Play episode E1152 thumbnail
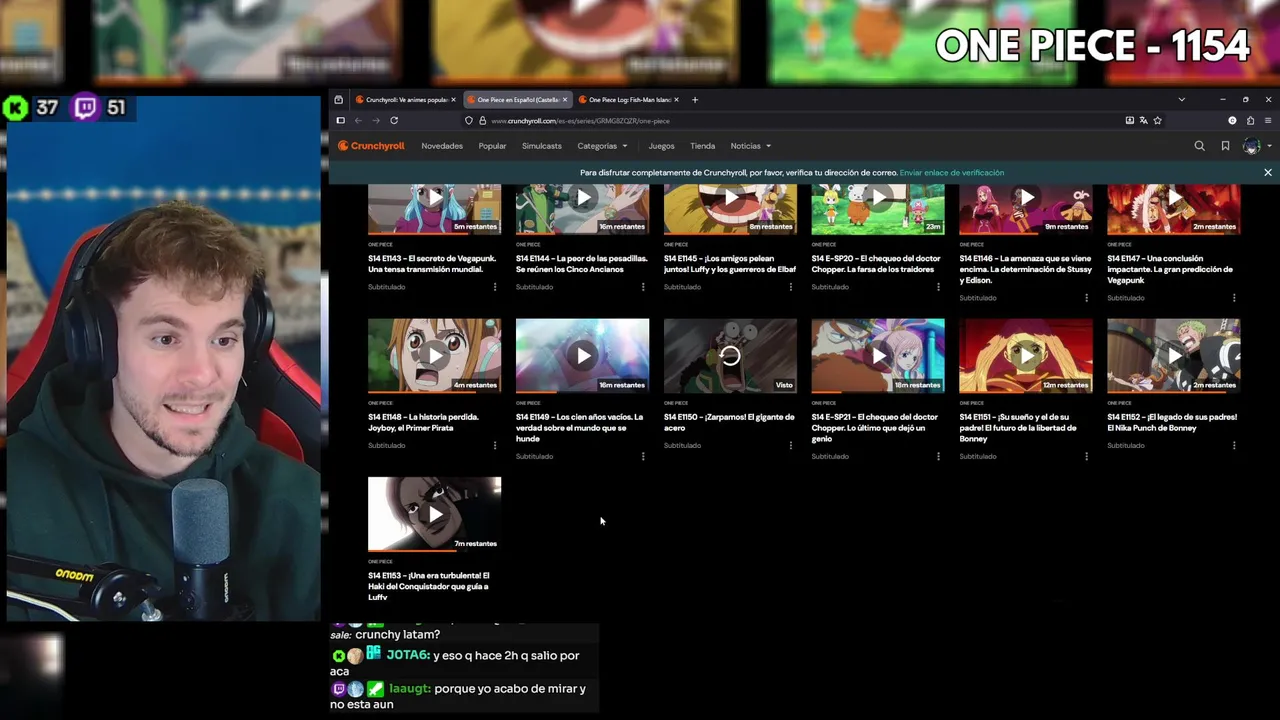 (x=1174, y=355)
